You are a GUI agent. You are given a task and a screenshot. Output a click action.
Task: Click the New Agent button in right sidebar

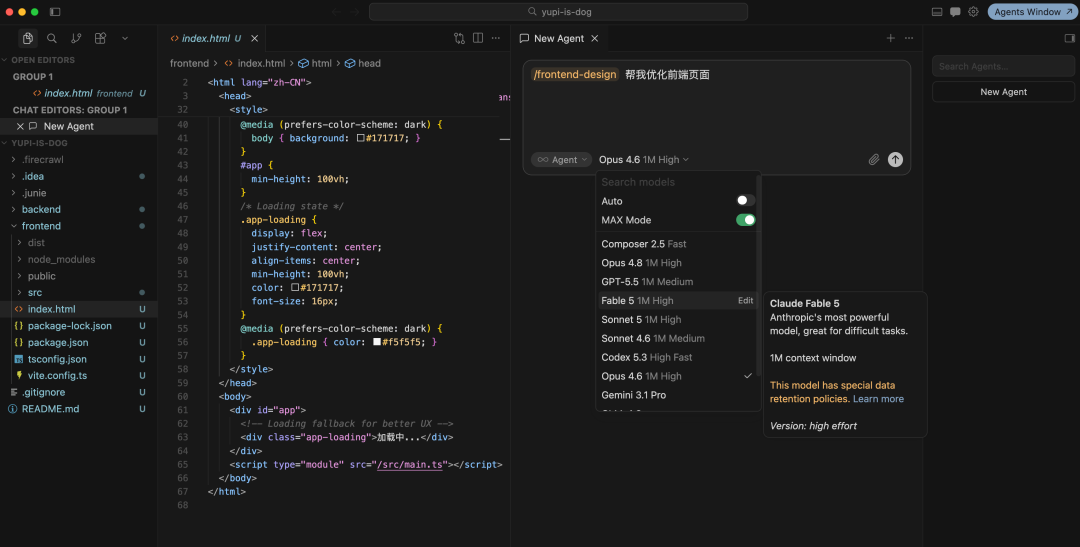coord(1003,92)
